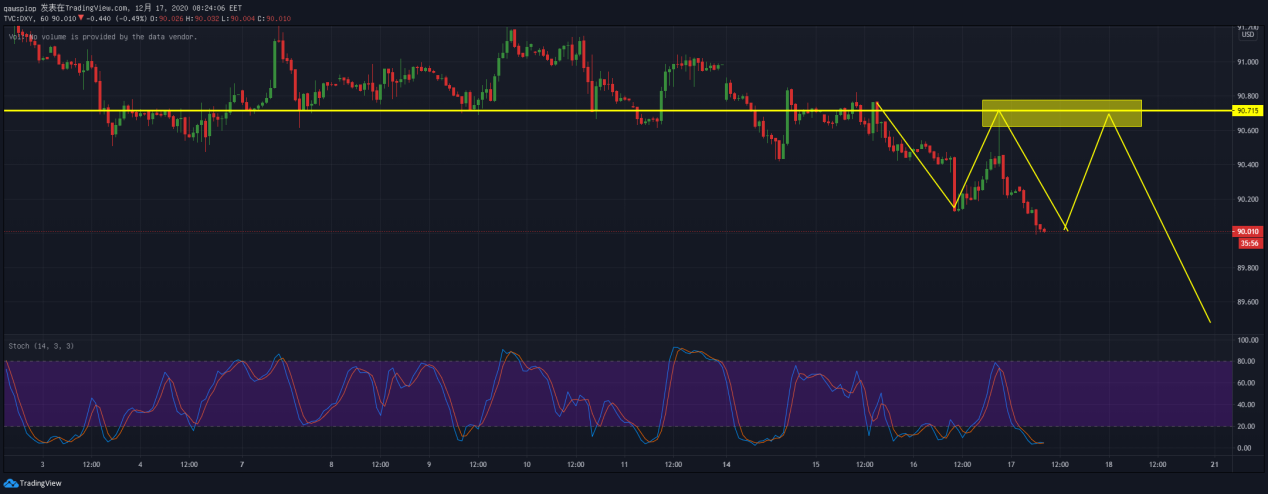Image resolution: width=1268 pixels, height=494 pixels.
Task: Select the yellow shaded resistance zone rectangle
Action: [x=1061, y=113]
